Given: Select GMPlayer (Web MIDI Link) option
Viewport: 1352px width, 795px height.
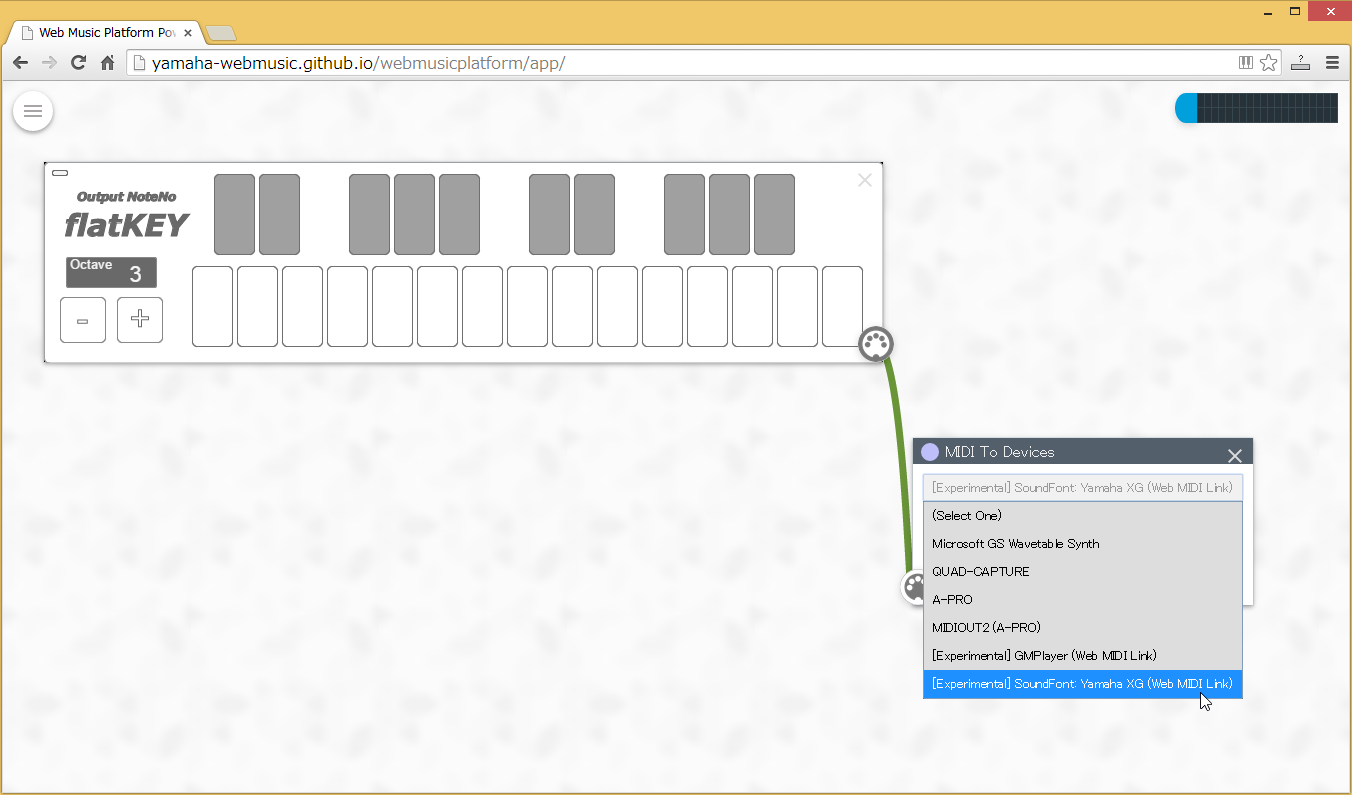Looking at the screenshot, I should [1044, 656].
